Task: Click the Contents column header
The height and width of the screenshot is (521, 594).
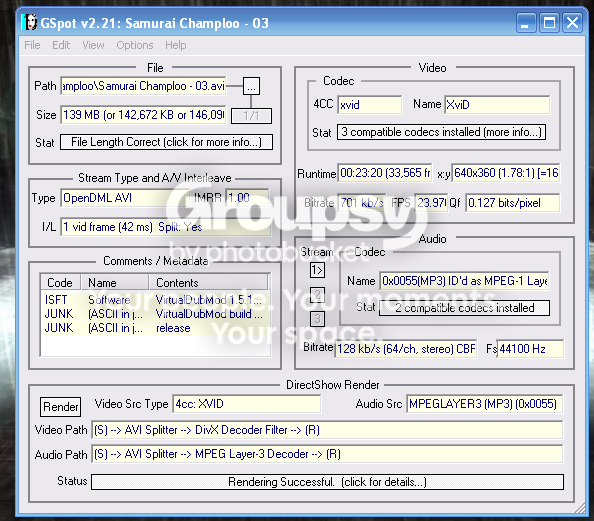Action: 208,283
